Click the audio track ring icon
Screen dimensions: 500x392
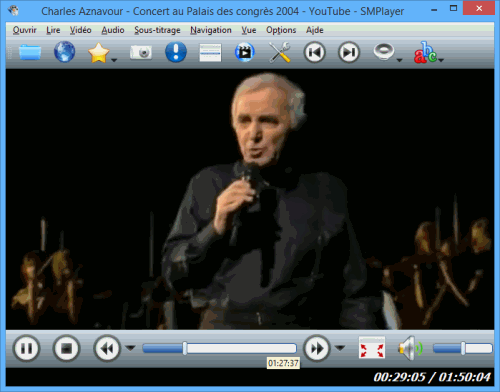coord(384,52)
